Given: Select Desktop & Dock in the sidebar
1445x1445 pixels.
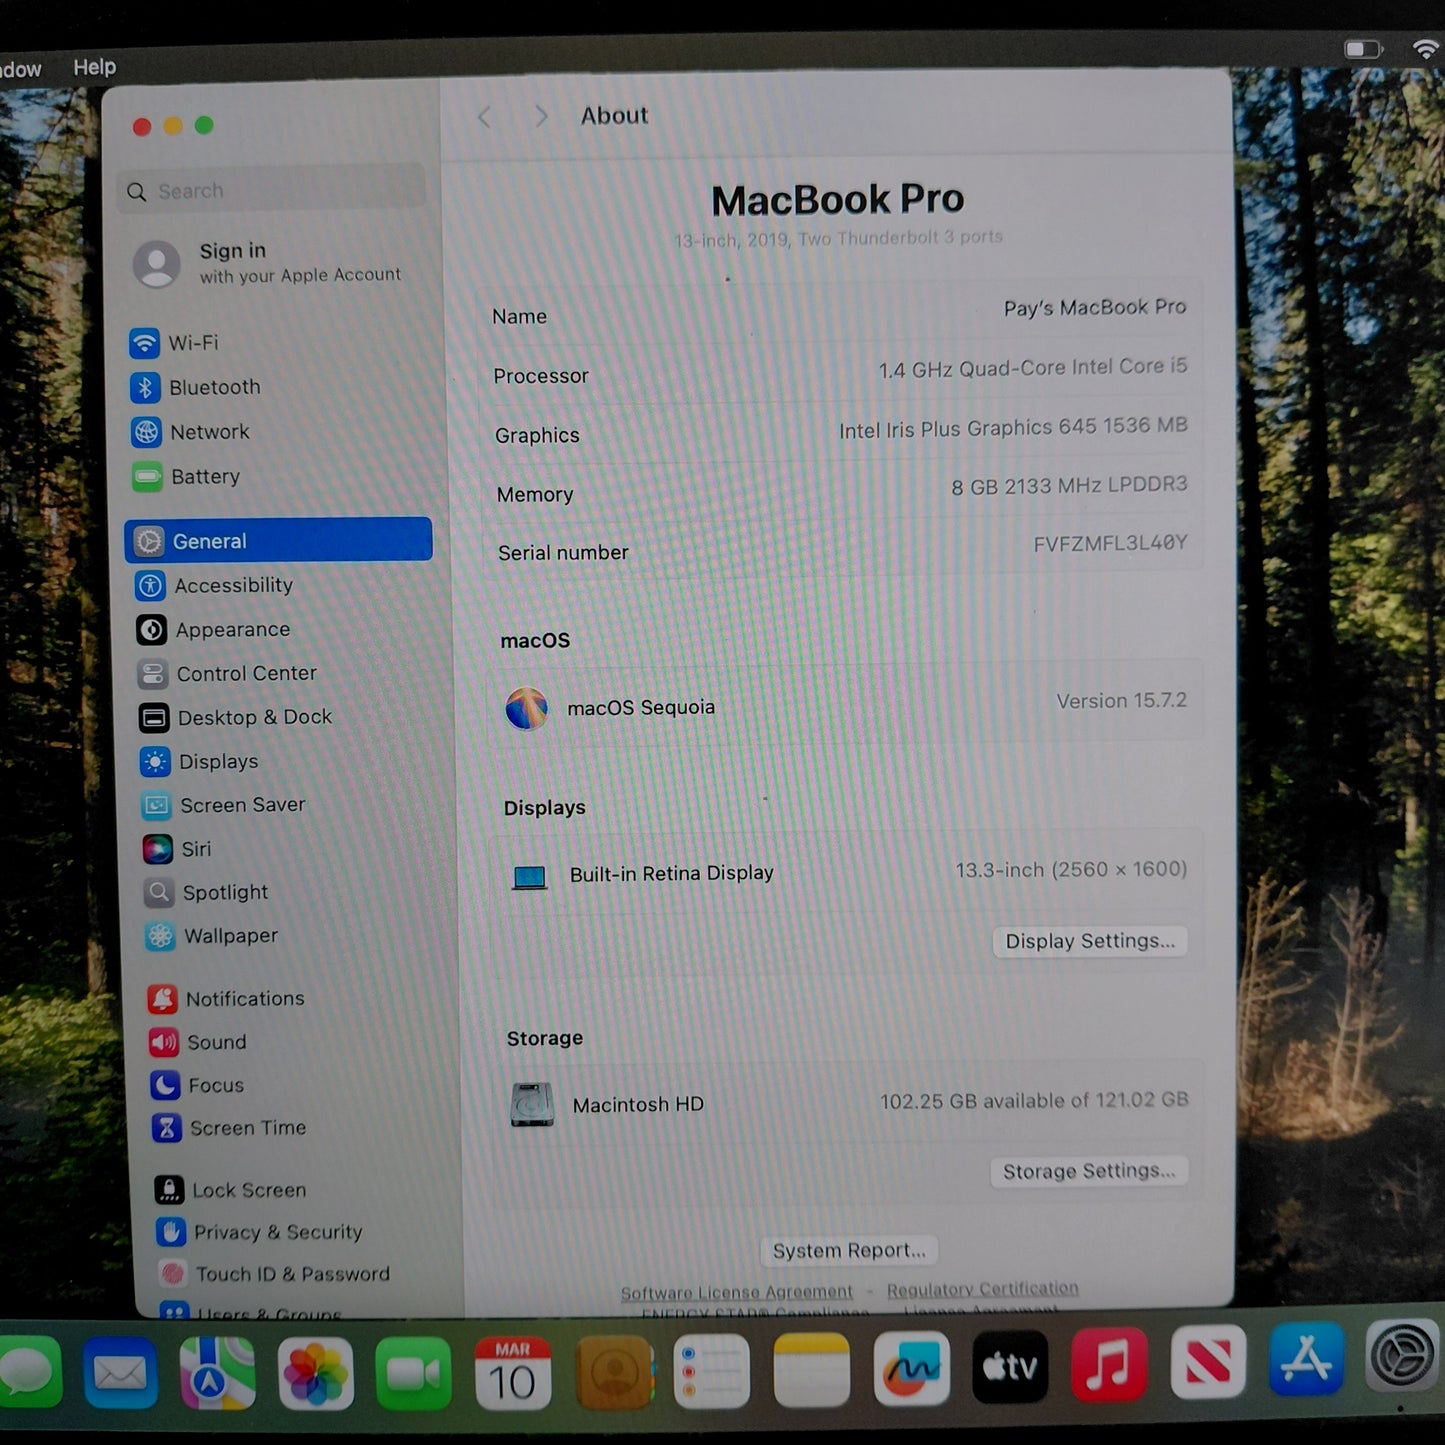Looking at the screenshot, I should coord(255,717).
